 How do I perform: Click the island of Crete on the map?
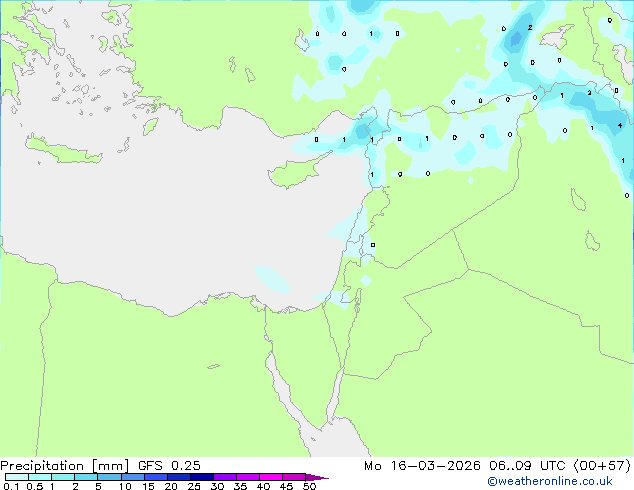[63, 150]
